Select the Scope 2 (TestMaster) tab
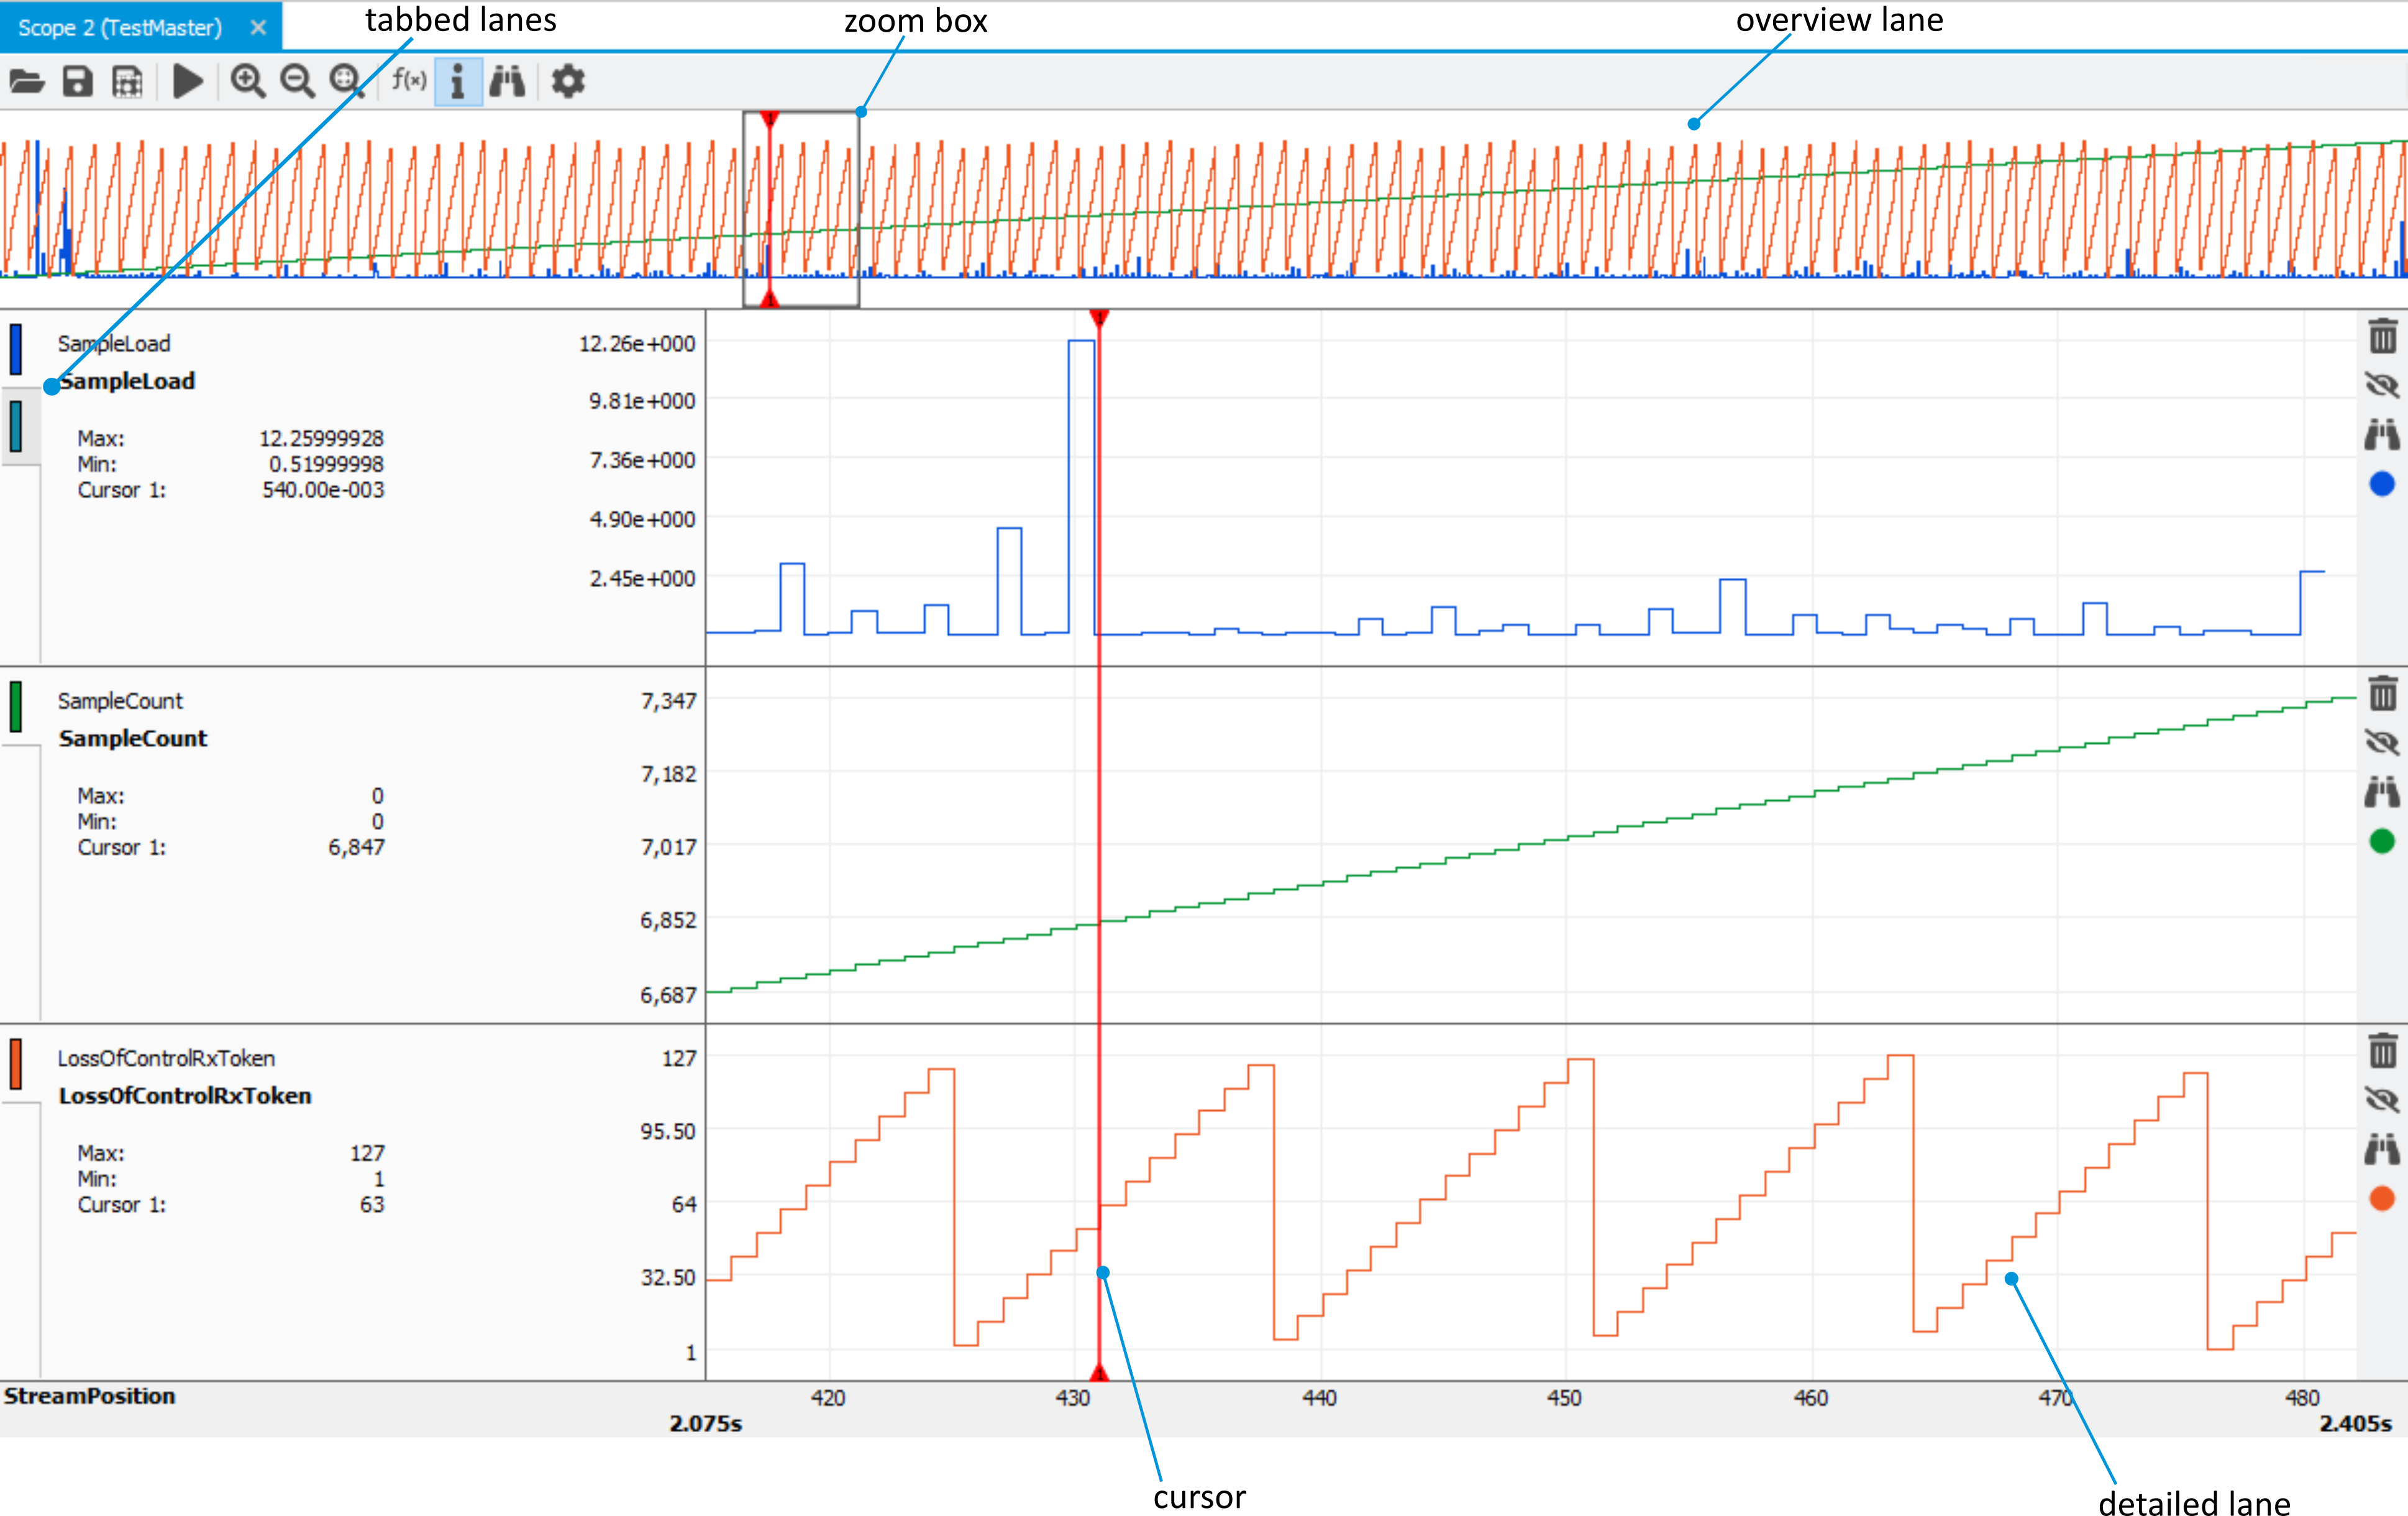Screen dimensions: 2408x1516 point(140,27)
